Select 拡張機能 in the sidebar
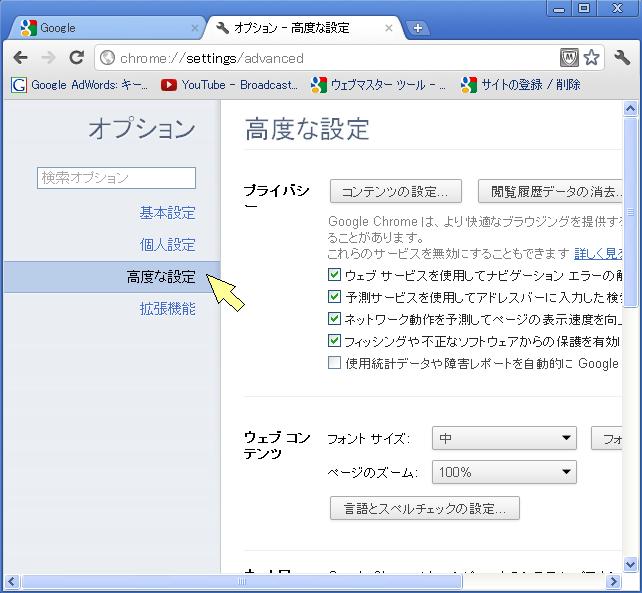This screenshot has height=593, width=642. coord(167,309)
